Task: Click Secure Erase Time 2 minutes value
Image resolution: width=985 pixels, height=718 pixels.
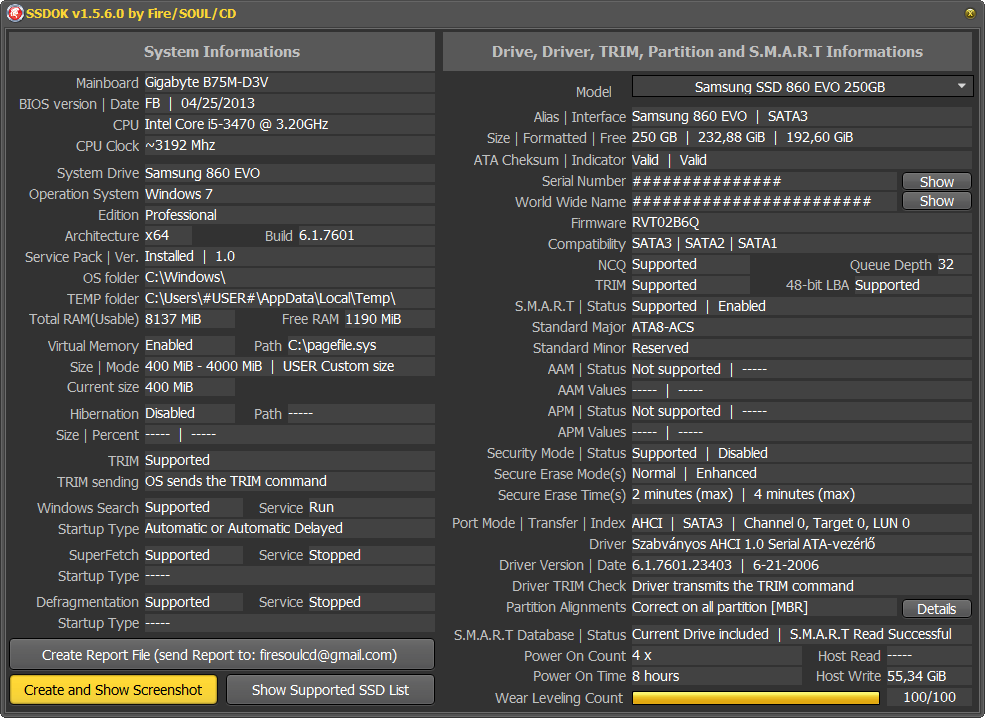Action: pos(682,494)
